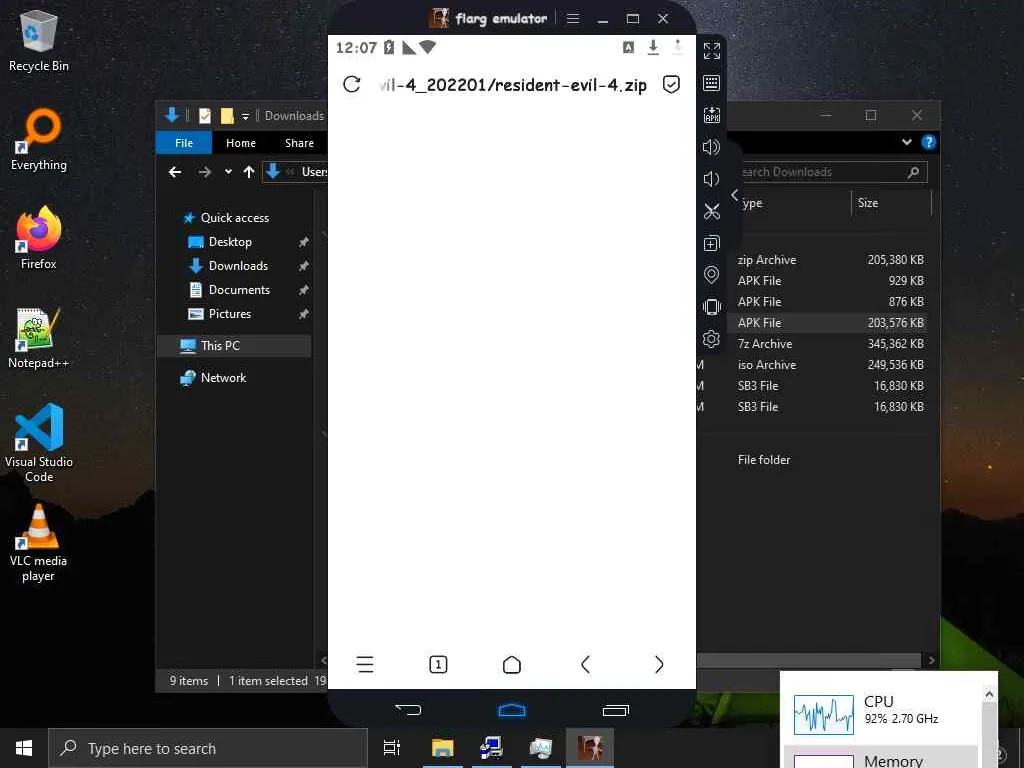Click the taskbar search box
The width and height of the screenshot is (1024, 768).
(x=208, y=748)
